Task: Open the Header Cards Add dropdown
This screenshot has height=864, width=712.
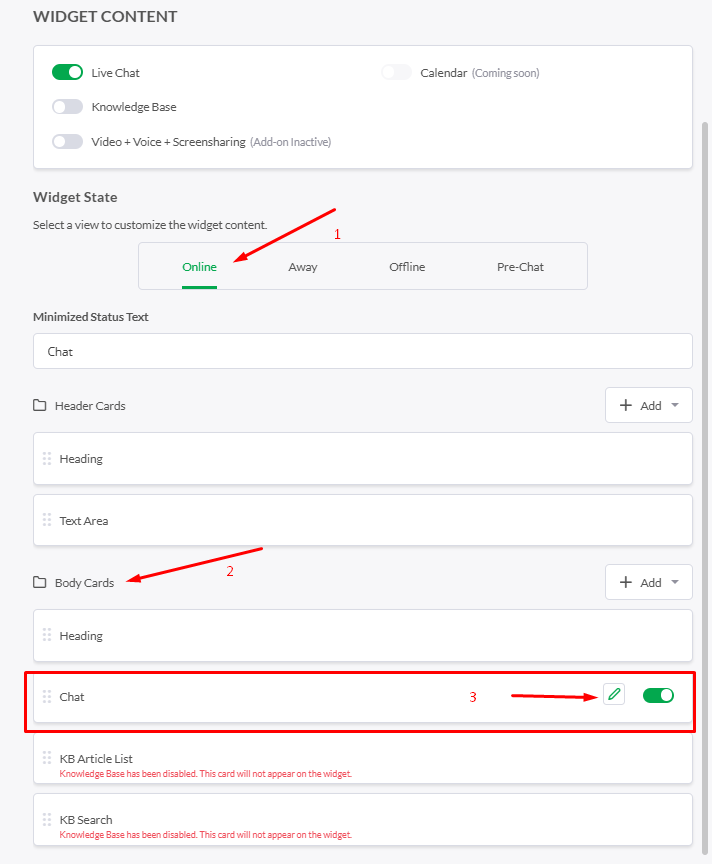Action: [649, 405]
